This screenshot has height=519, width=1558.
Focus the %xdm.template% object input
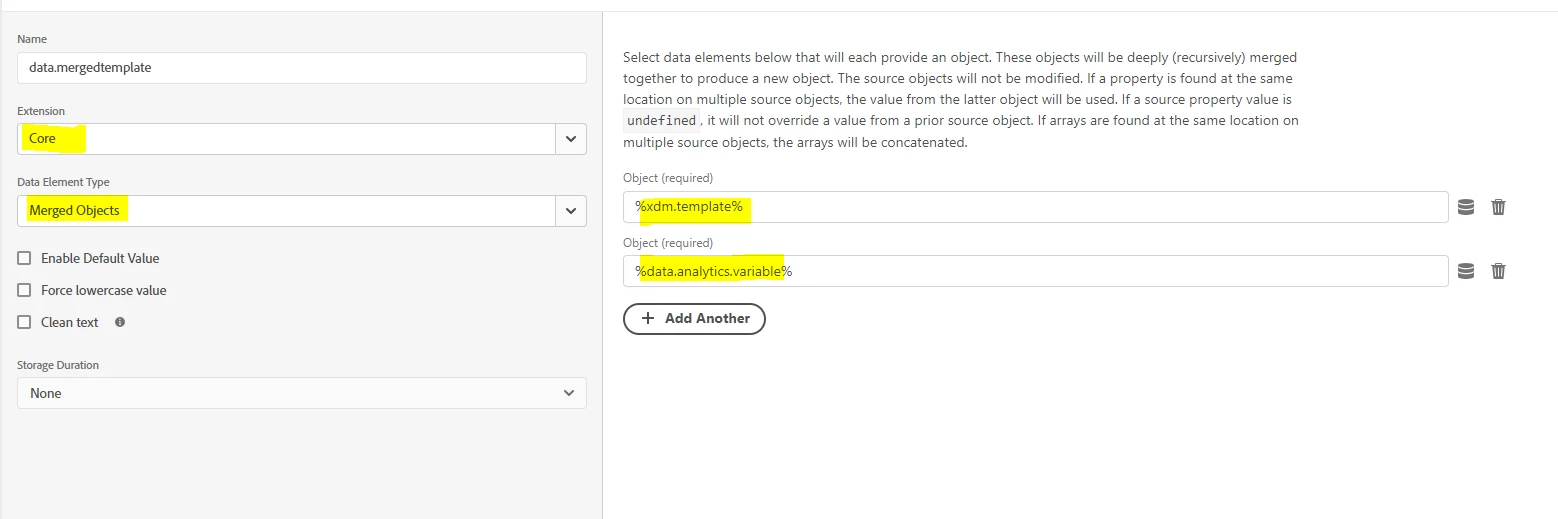(1035, 207)
